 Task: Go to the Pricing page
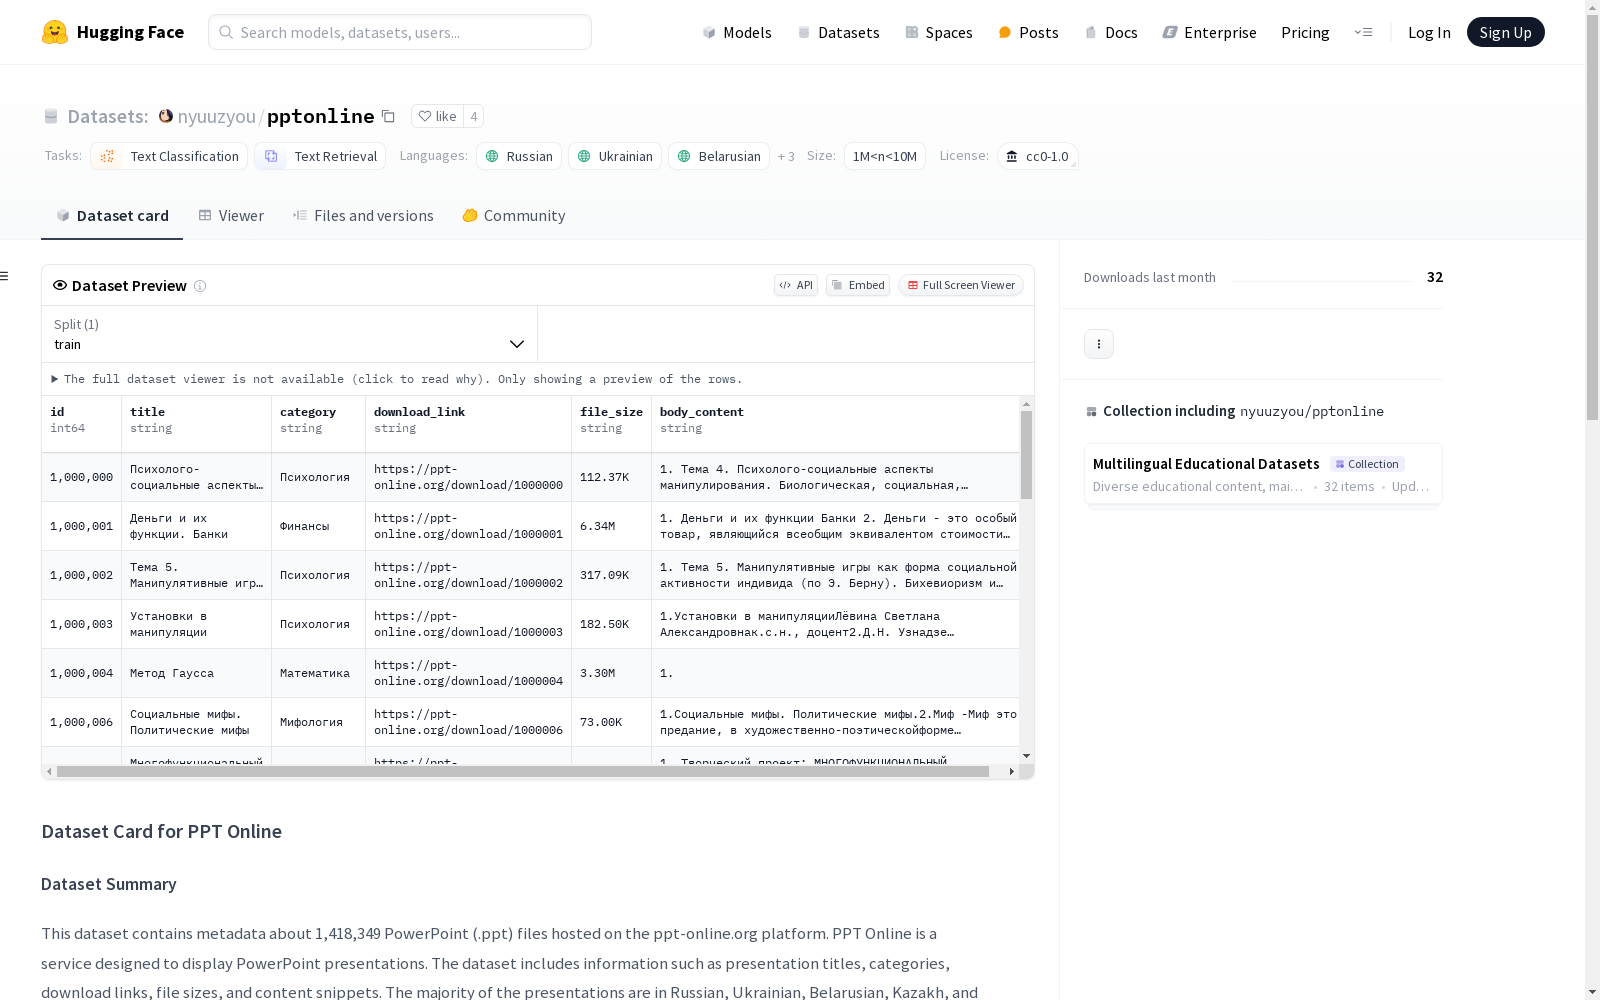(x=1305, y=32)
